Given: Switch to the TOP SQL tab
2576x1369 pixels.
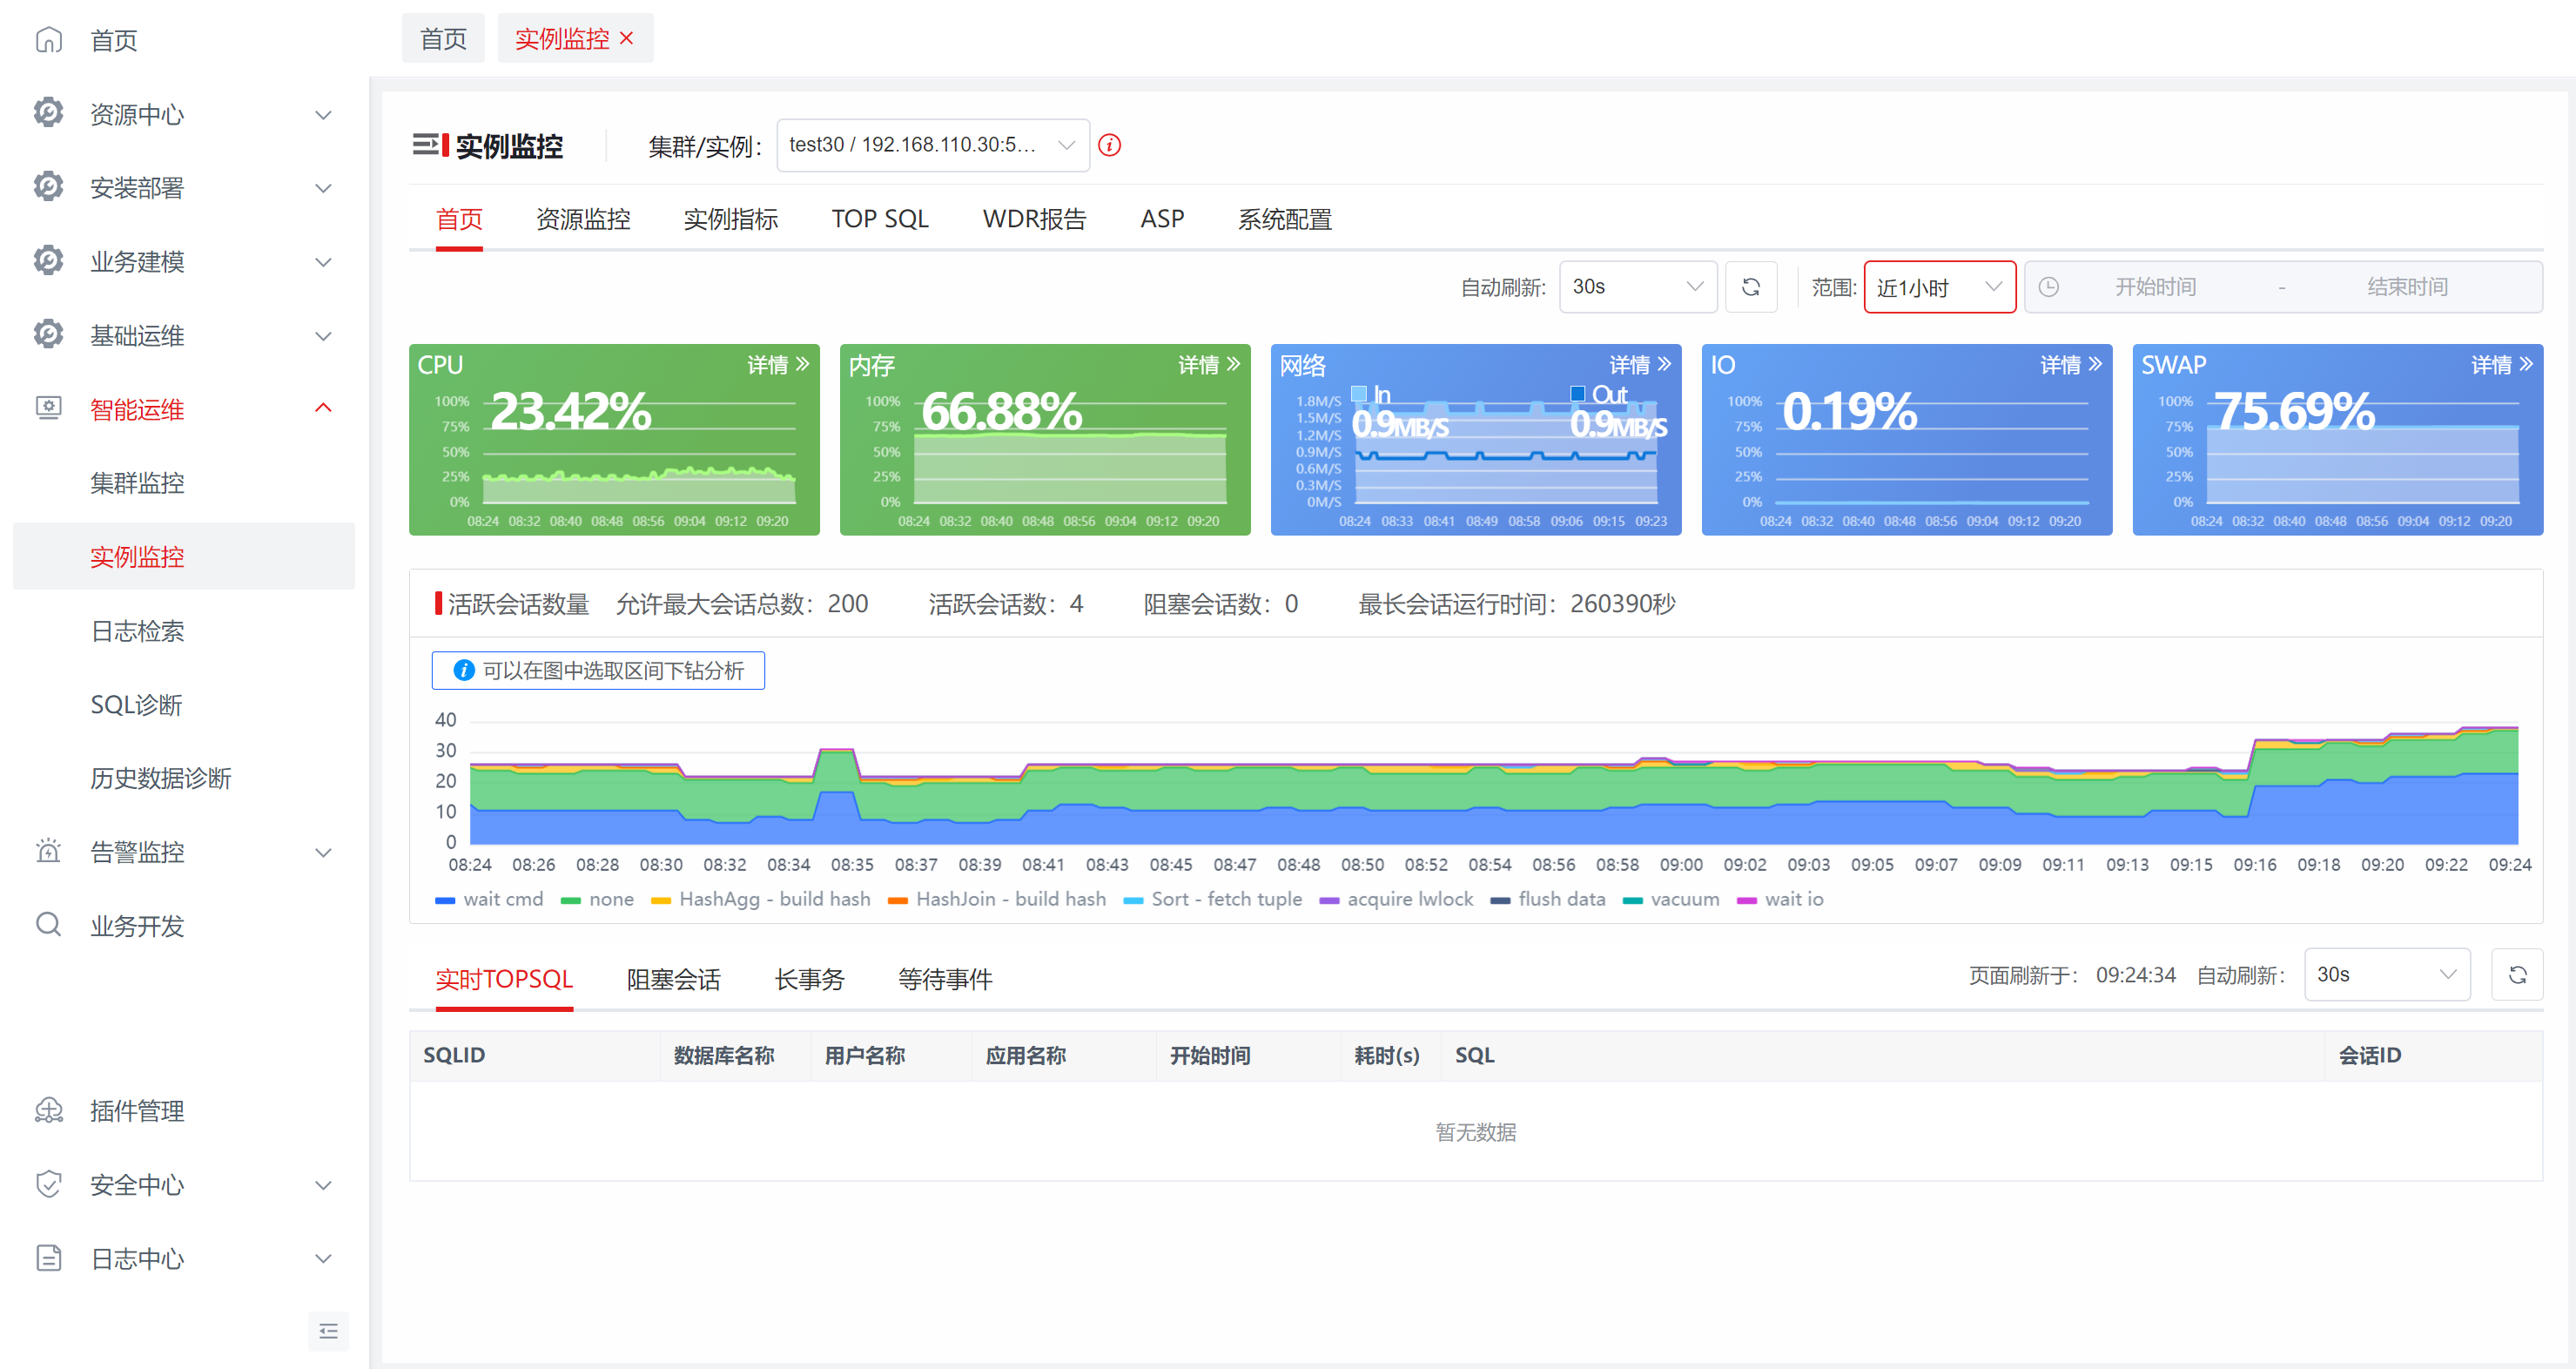Looking at the screenshot, I should pos(880,219).
